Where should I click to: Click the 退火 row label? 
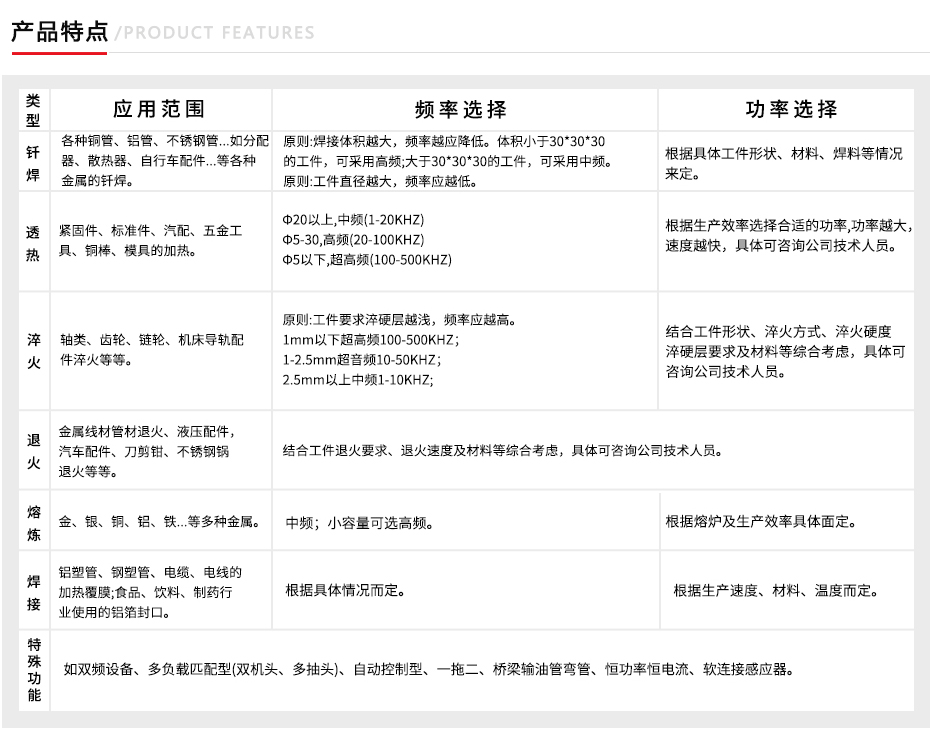(x=33, y=449)
